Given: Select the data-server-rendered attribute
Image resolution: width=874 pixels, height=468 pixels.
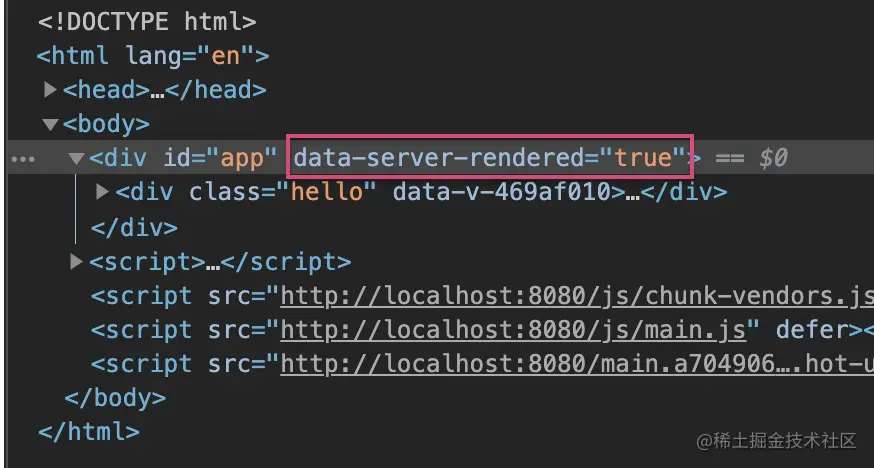Looking at the screenshot, I should click(x=489, y=158).
